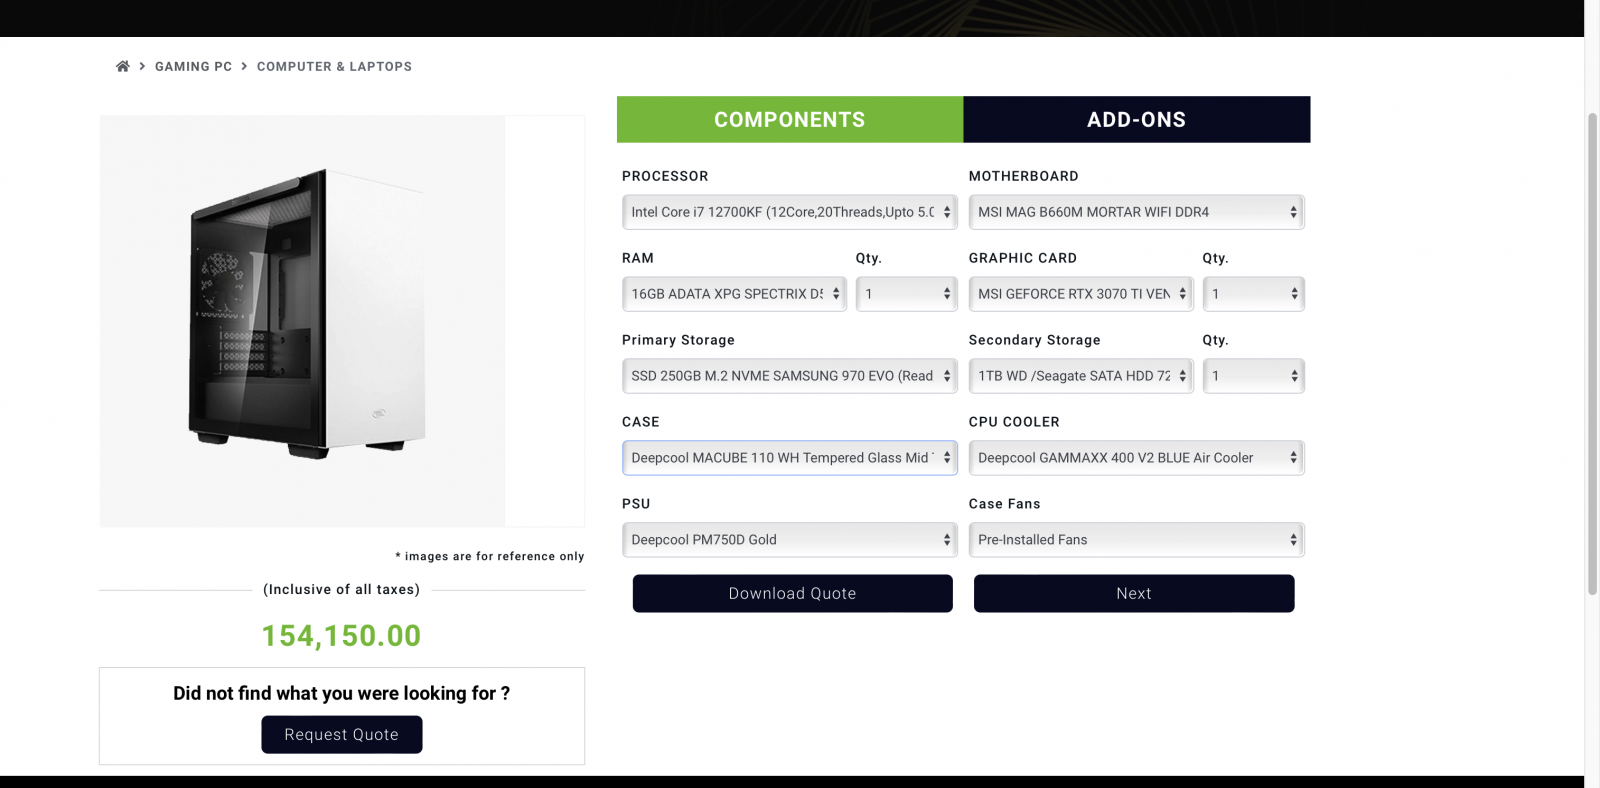The height and width of the screenshot is (788, 1600).
Task: Click the Request Quote button
Action: click(342, 735)
